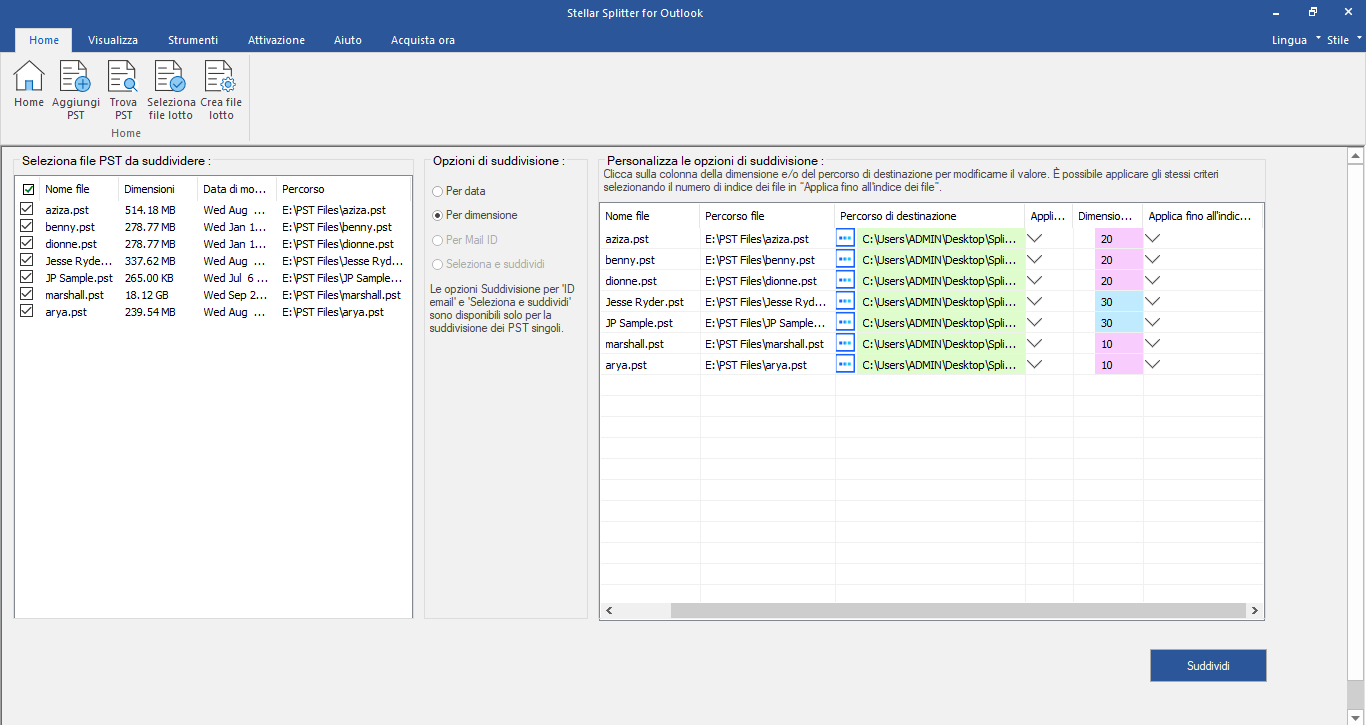Click the Suddividi button

point(1208,665)
